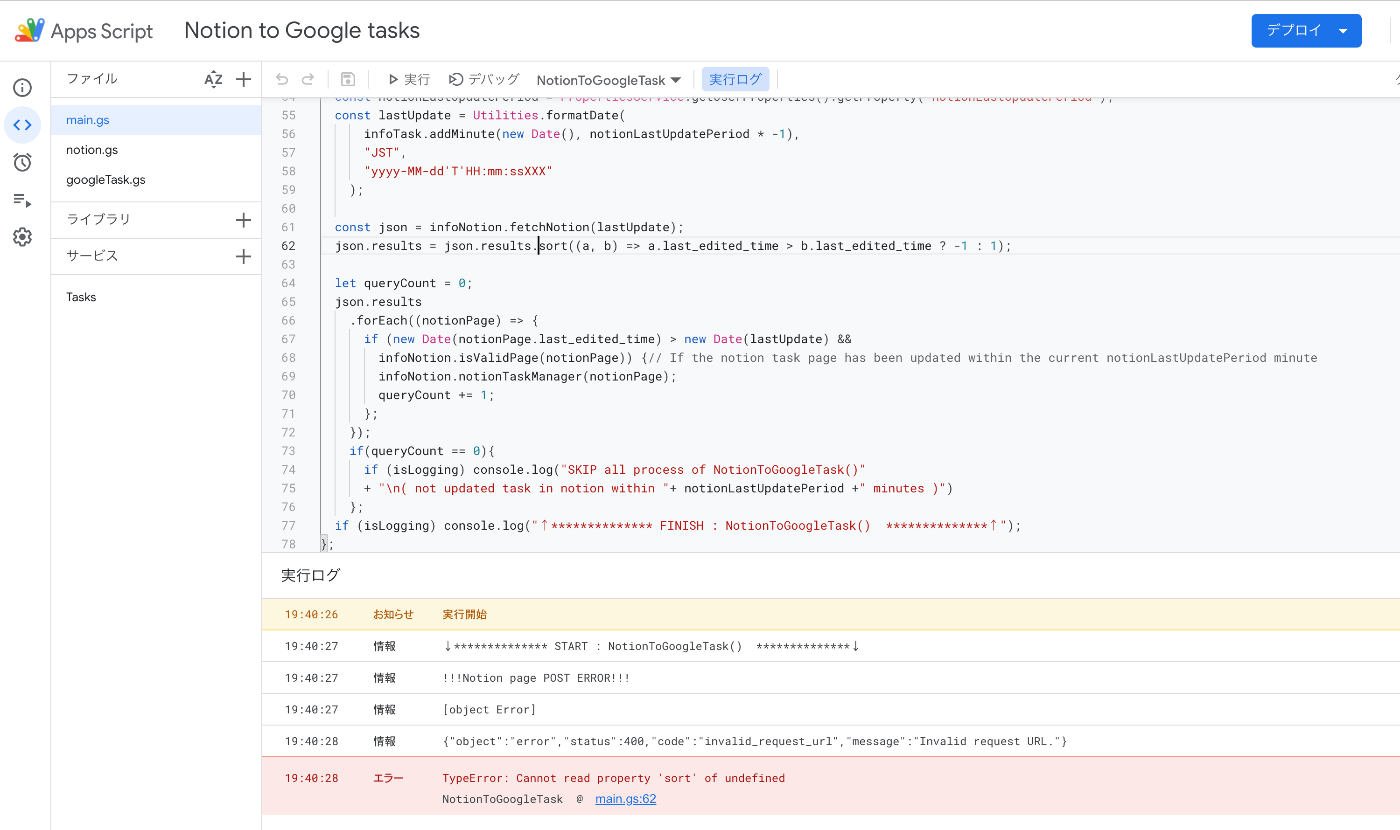
Task: Click the project title Notion to Google tasks
Action: [x=302, y=31]
